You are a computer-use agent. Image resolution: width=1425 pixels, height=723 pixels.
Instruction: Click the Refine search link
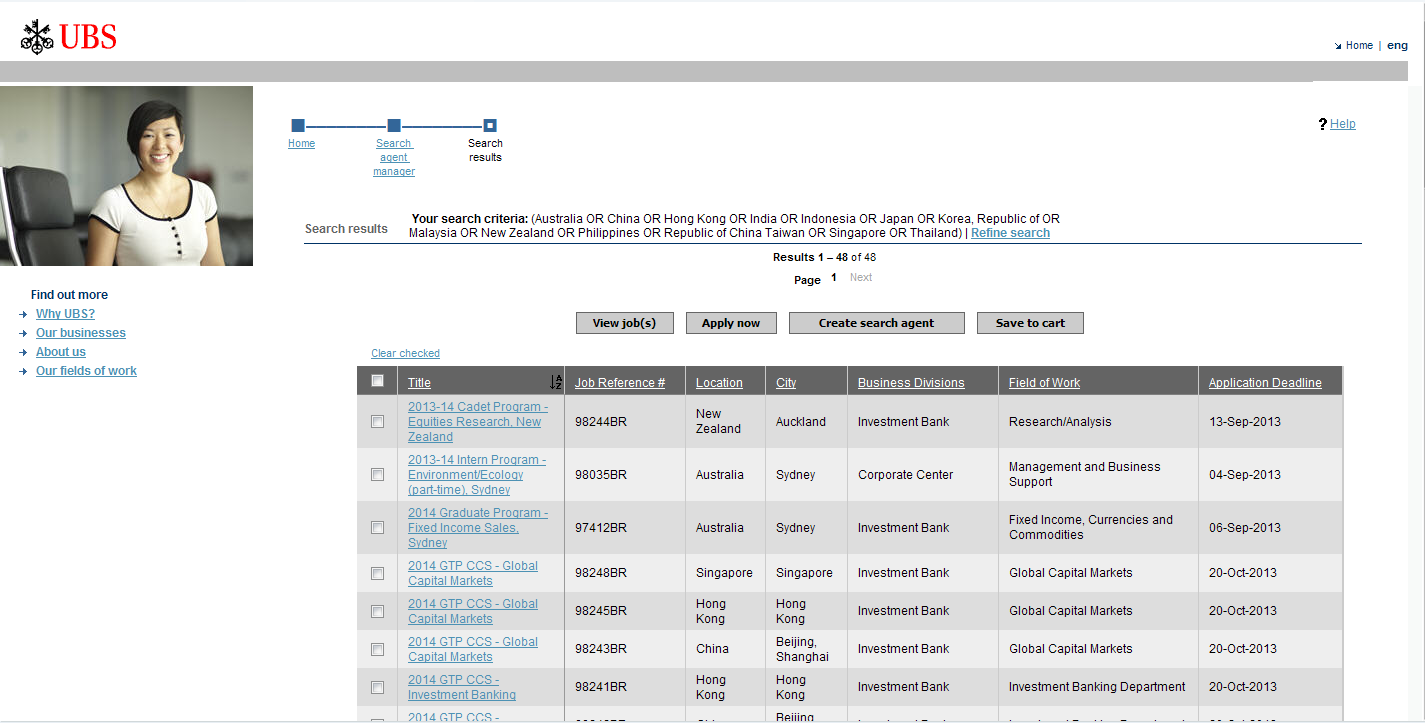pyautogui.click(x=1010, y=233)
